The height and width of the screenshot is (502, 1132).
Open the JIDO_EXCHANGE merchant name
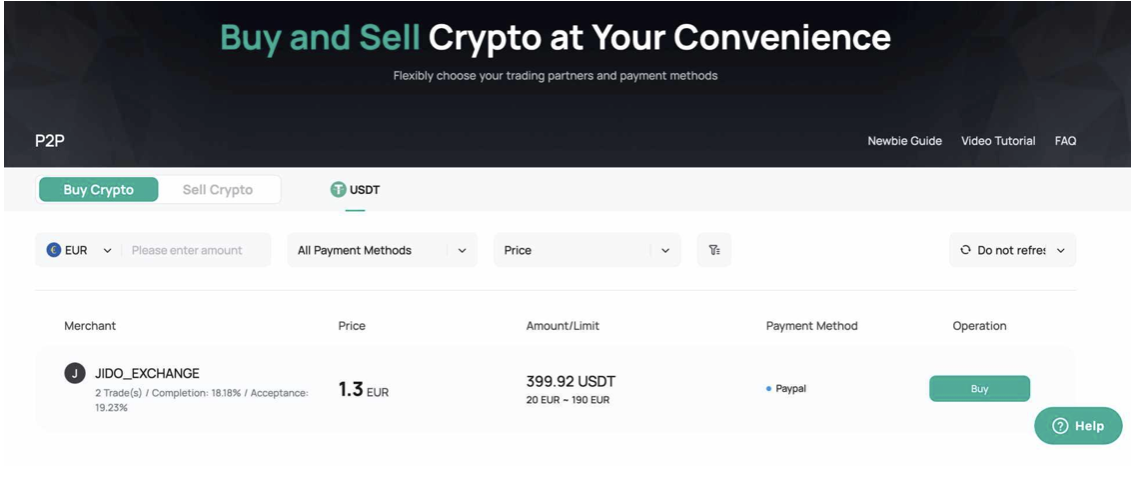pyautogui.click(x=147, y=373)
